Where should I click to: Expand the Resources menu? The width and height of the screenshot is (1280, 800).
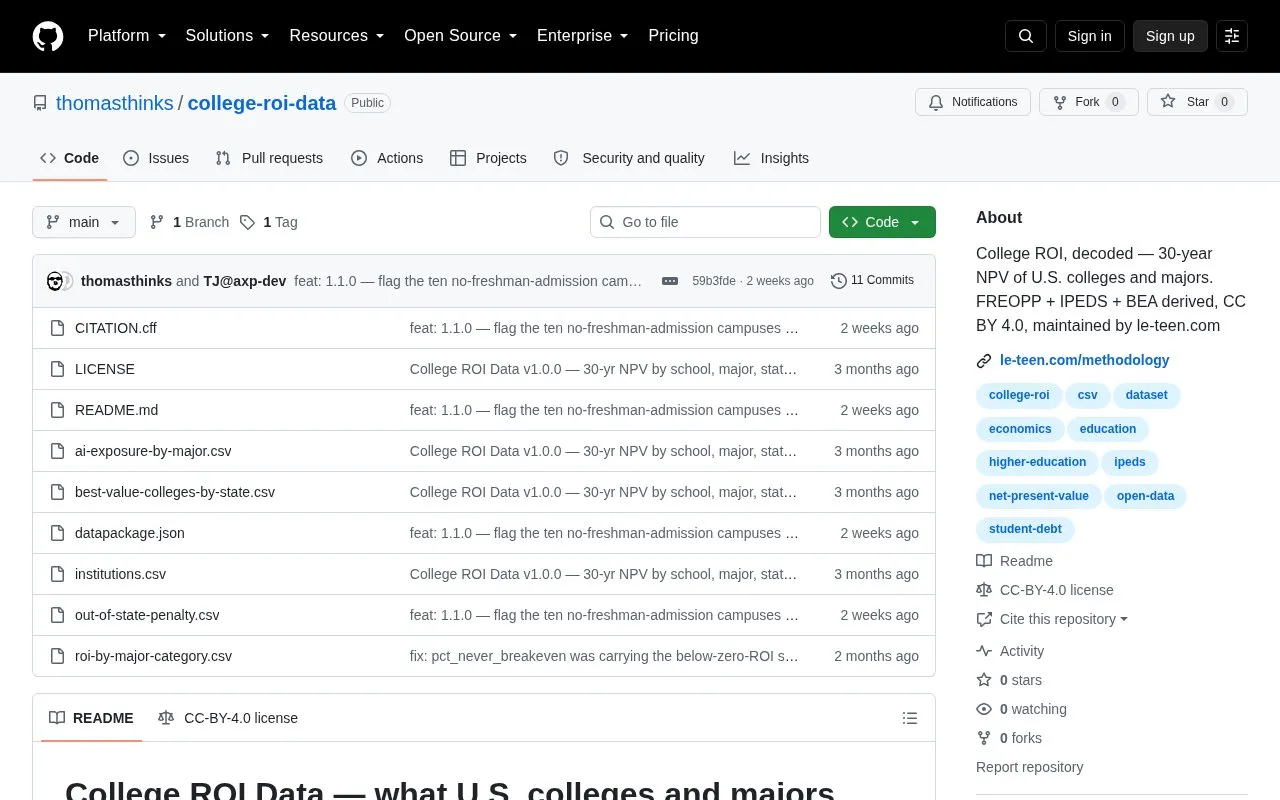337,36
